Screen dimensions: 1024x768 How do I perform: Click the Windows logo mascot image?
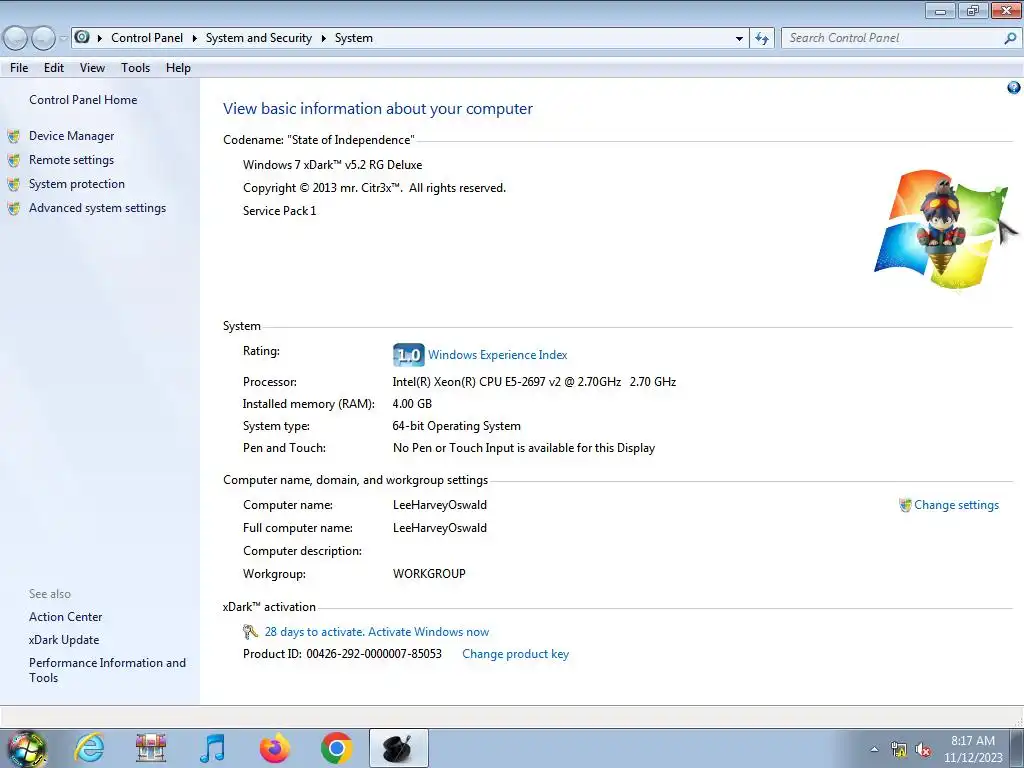click(943, 229)
